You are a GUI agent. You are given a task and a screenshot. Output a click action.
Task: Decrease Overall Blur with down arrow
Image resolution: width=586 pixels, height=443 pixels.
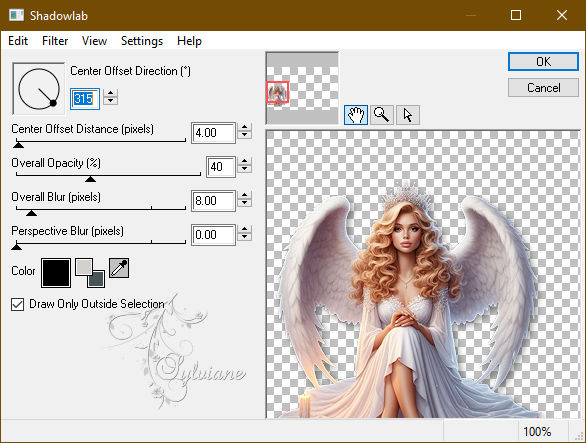[244, 203]
